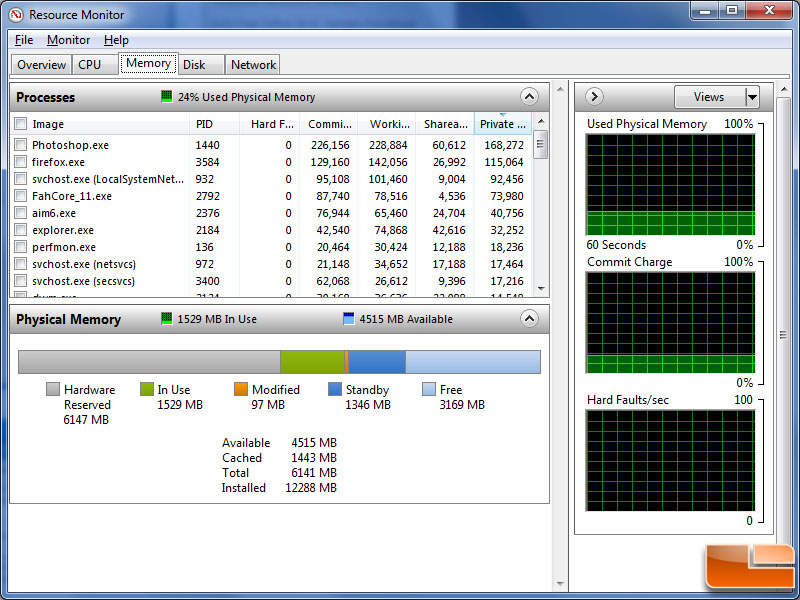800x600 pixels.
Task: Open the Views dropdown arrow
Action: click(752, 97)
